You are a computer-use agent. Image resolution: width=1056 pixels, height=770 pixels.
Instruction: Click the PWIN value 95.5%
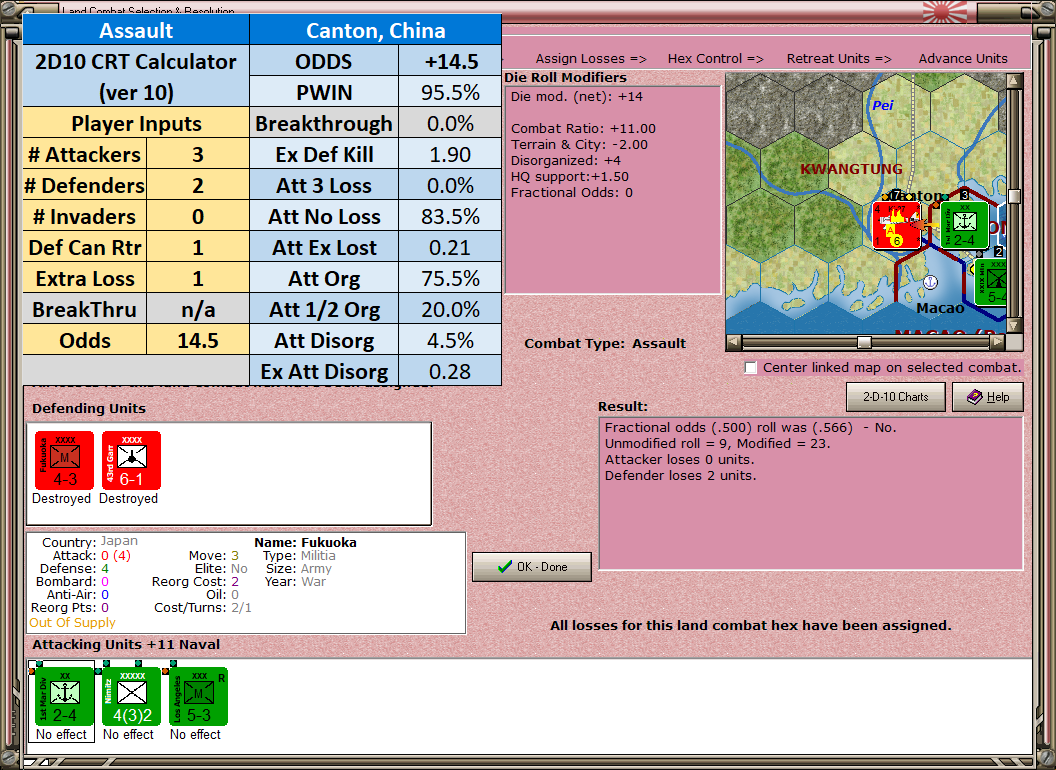click(x=450, y=92)
